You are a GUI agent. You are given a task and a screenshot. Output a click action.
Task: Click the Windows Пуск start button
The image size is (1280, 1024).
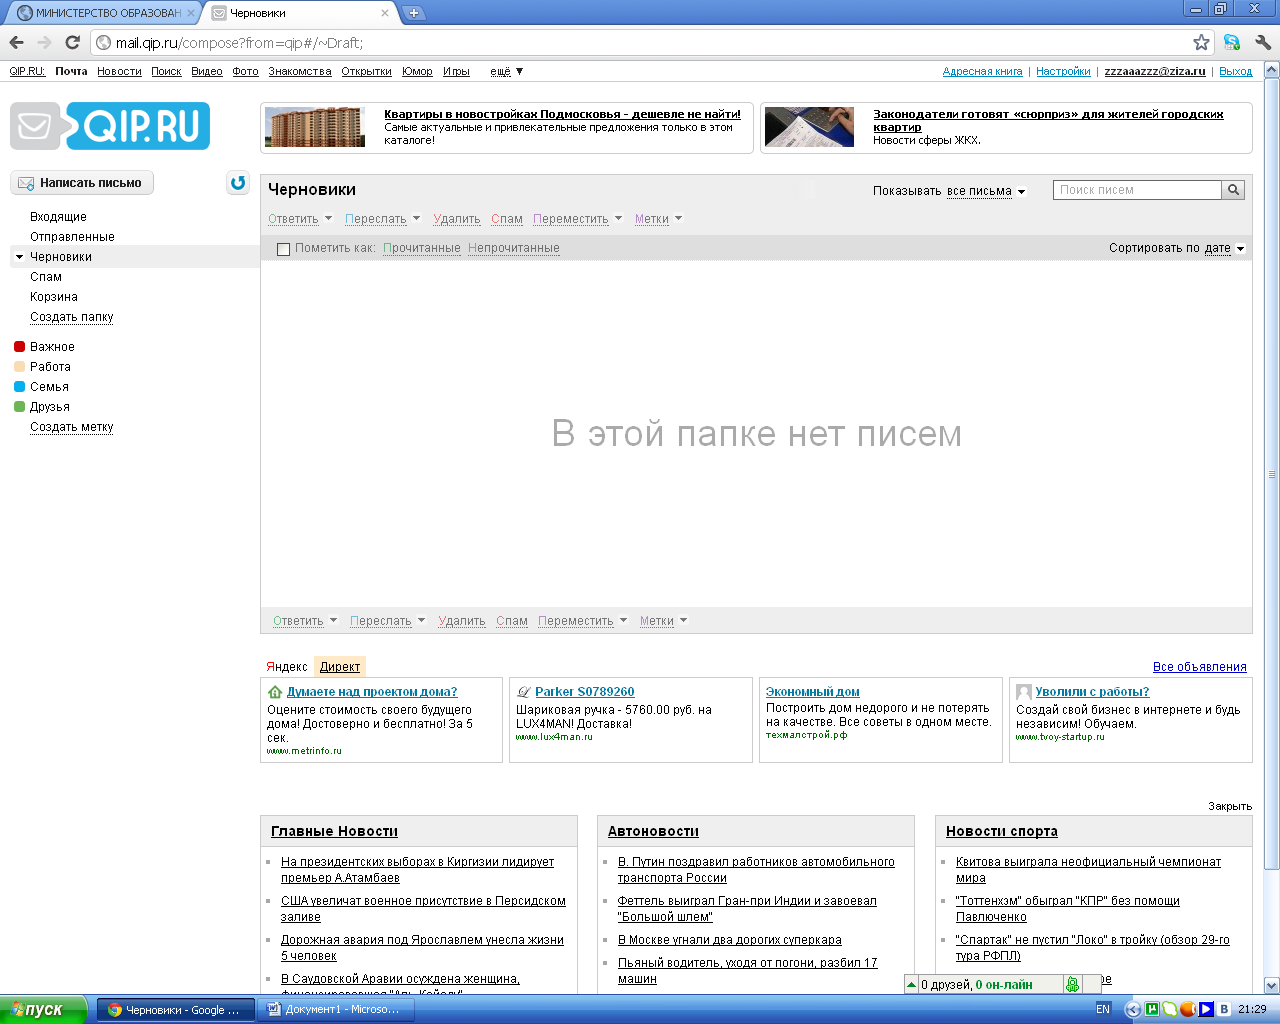[x=43, y=1009]
